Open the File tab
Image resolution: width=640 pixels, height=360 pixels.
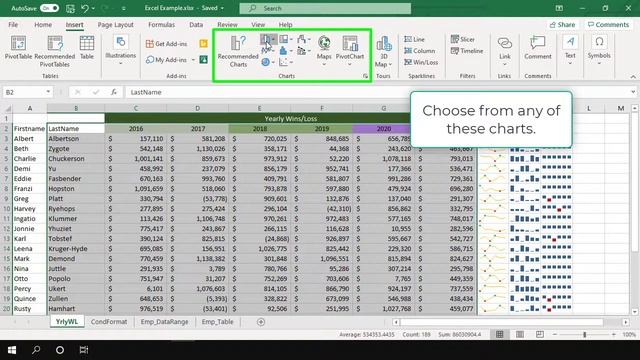(x=13, y=24)
